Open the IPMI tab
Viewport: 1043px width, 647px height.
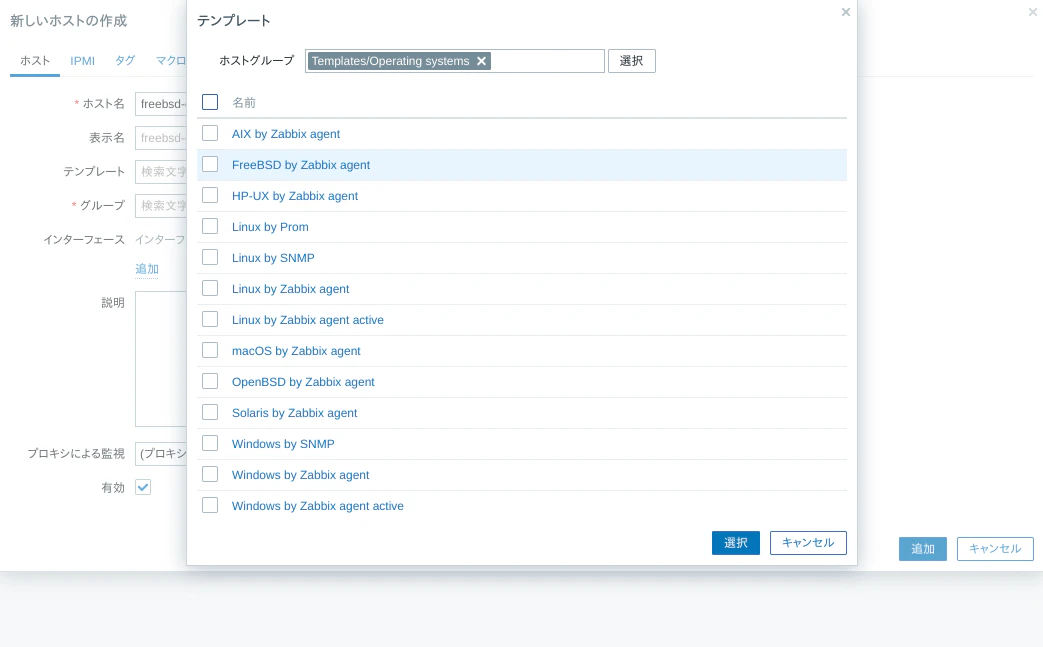click(82, 61)
